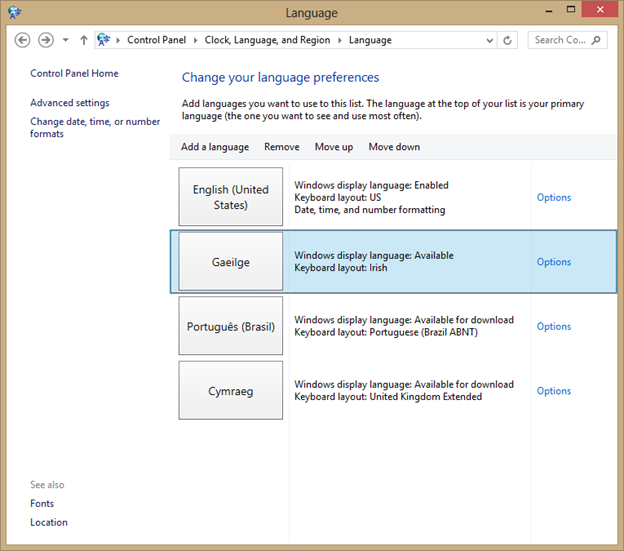Go back with the Back arrow button
This screenshot has width=624, height=551.
(22, 40)
